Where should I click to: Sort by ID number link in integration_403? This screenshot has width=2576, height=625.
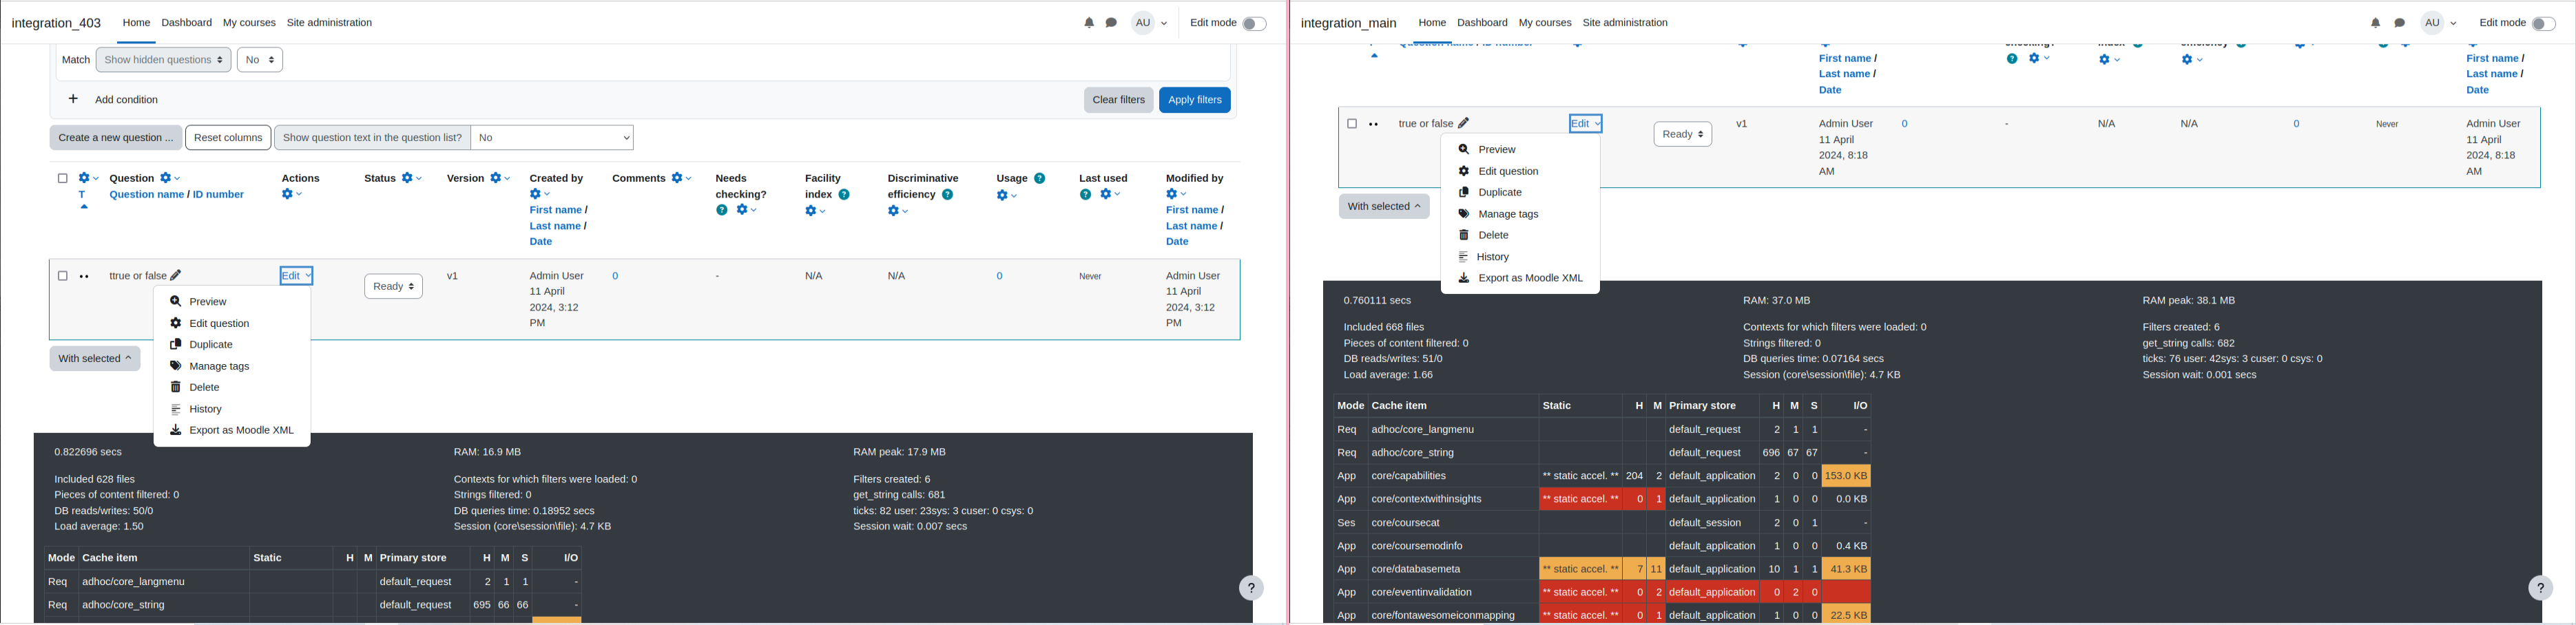coord(218,194)
